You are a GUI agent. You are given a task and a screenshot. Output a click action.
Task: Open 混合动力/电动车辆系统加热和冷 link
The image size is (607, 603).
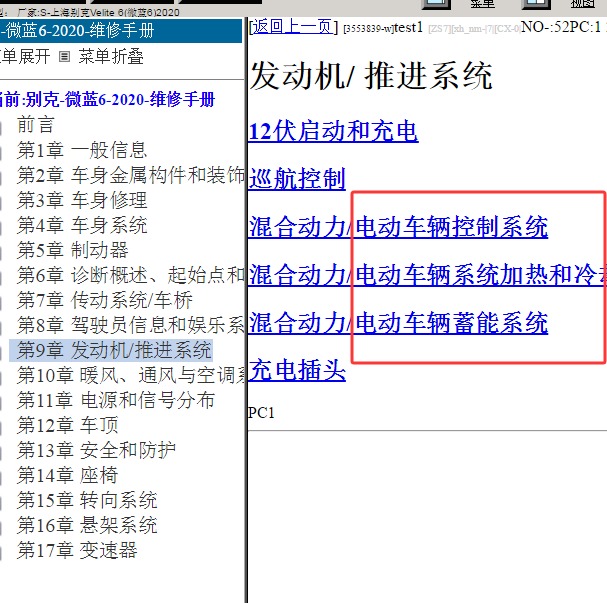coord(427,275)
